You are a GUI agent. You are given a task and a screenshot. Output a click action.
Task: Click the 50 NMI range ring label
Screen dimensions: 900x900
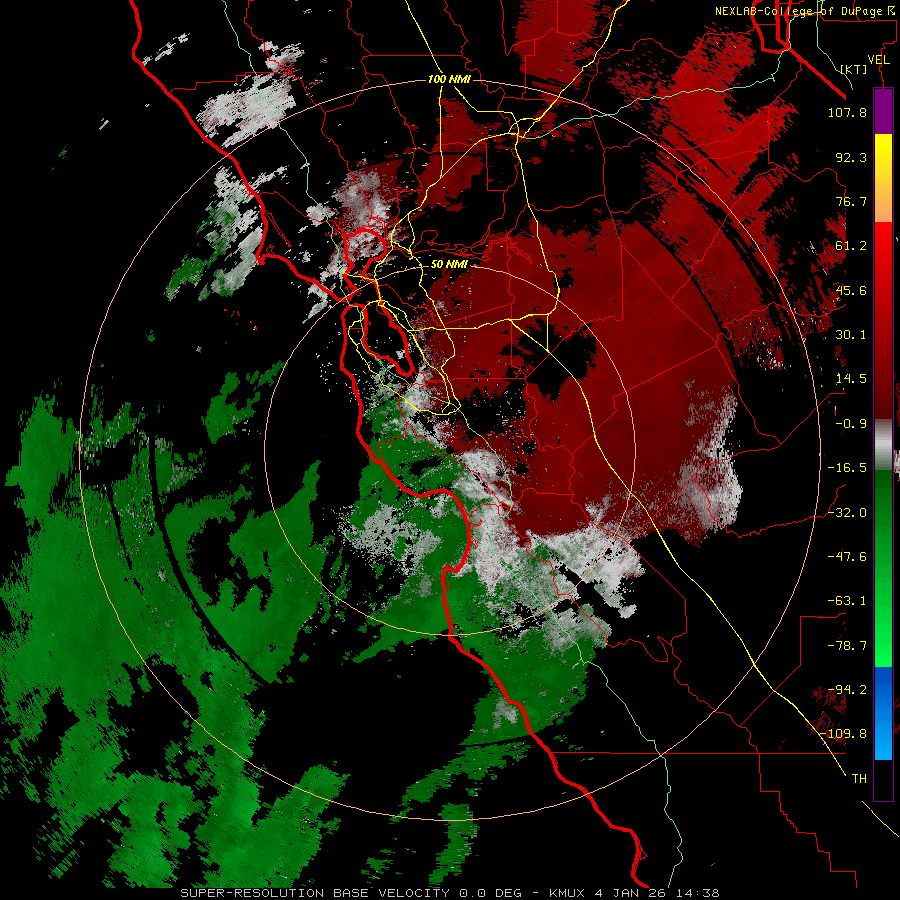(x=449, y=264)
